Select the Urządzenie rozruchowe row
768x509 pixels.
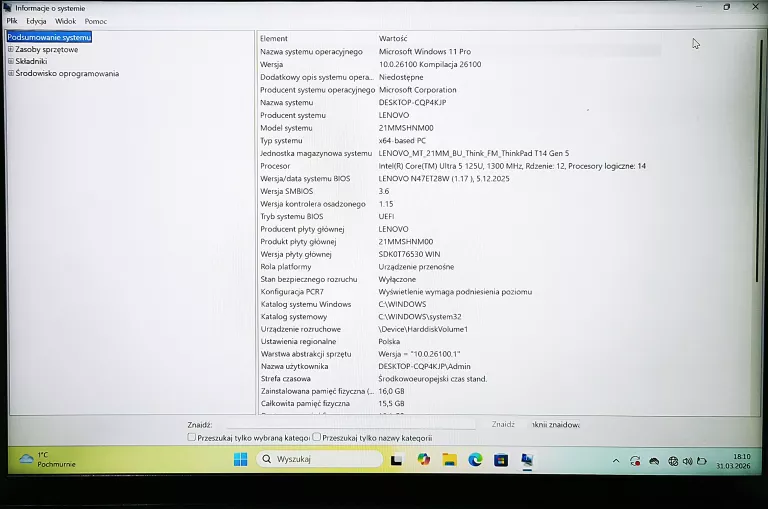pyautogui.click(x=459, y=329)
